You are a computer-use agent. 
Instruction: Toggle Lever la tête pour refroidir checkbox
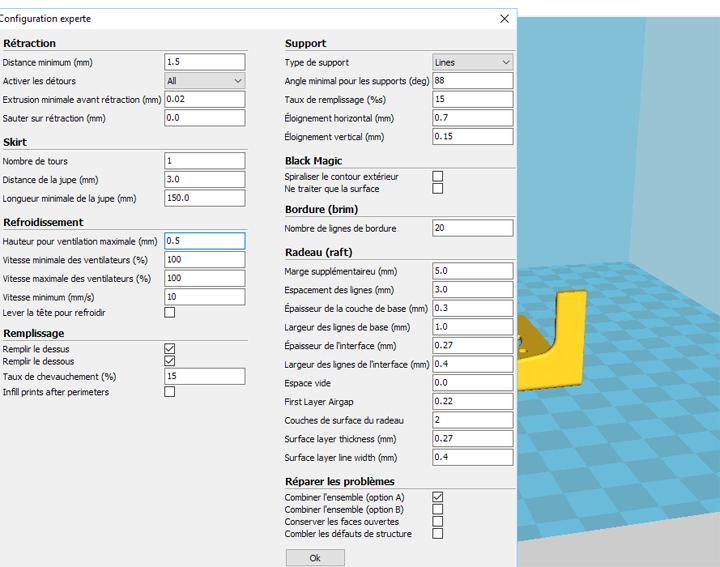coord(169,313)
